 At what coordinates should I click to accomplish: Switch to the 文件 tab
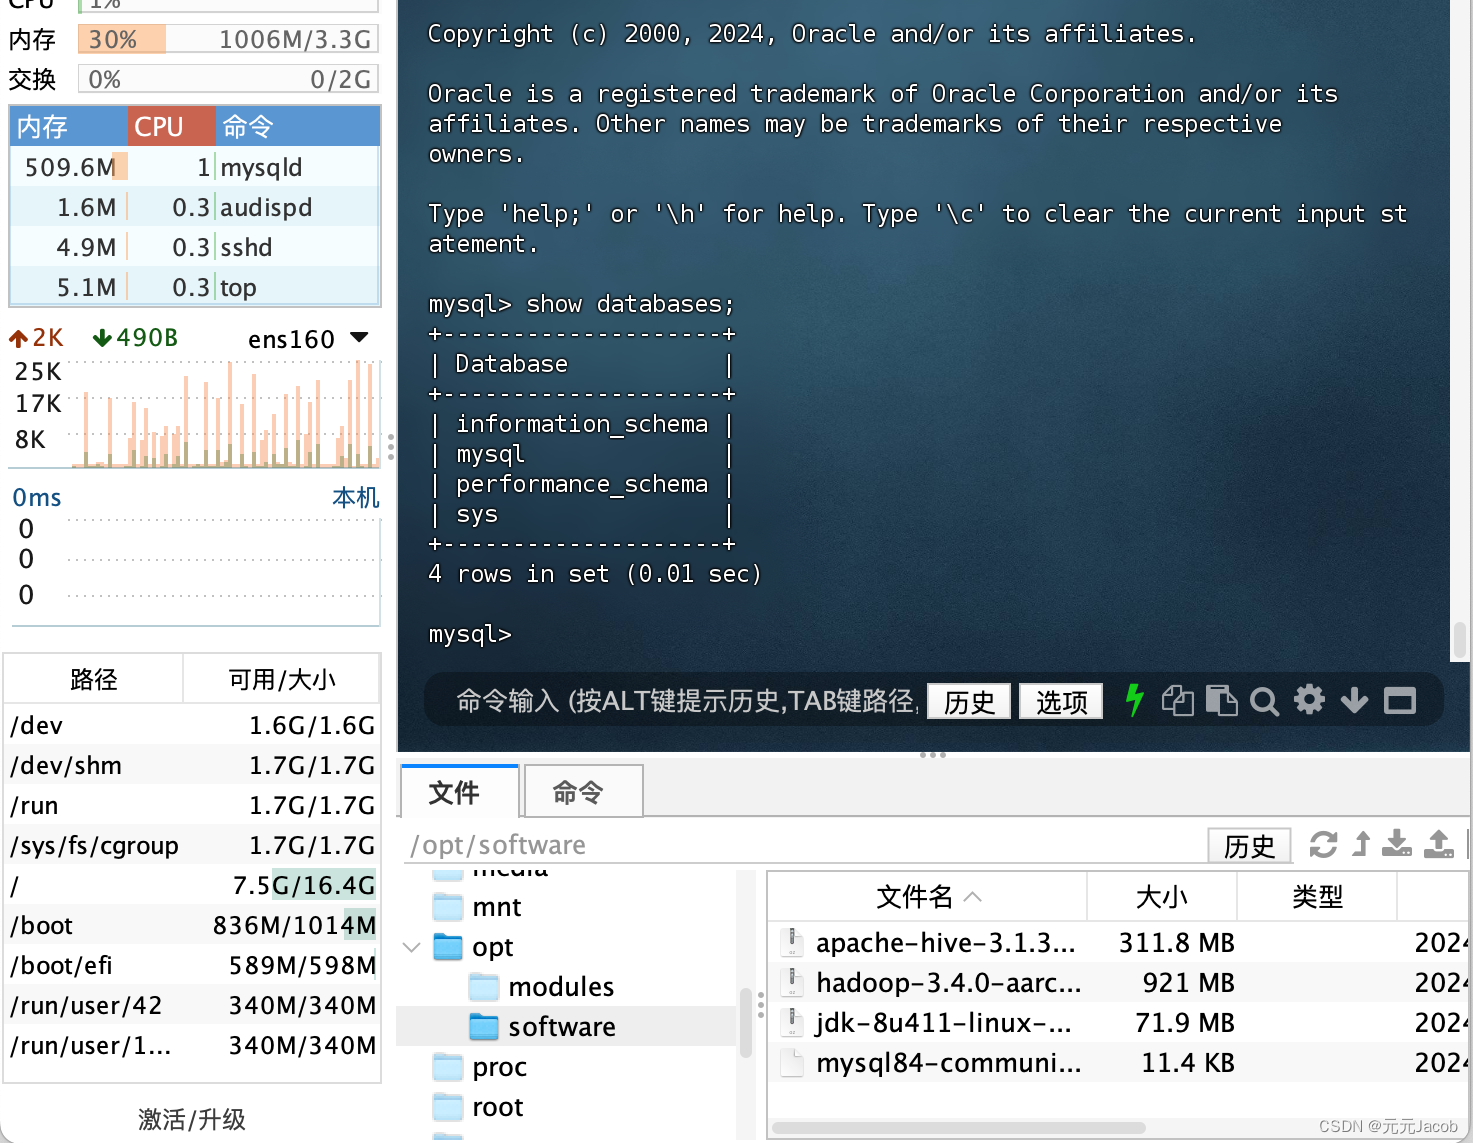pos(458,792)
